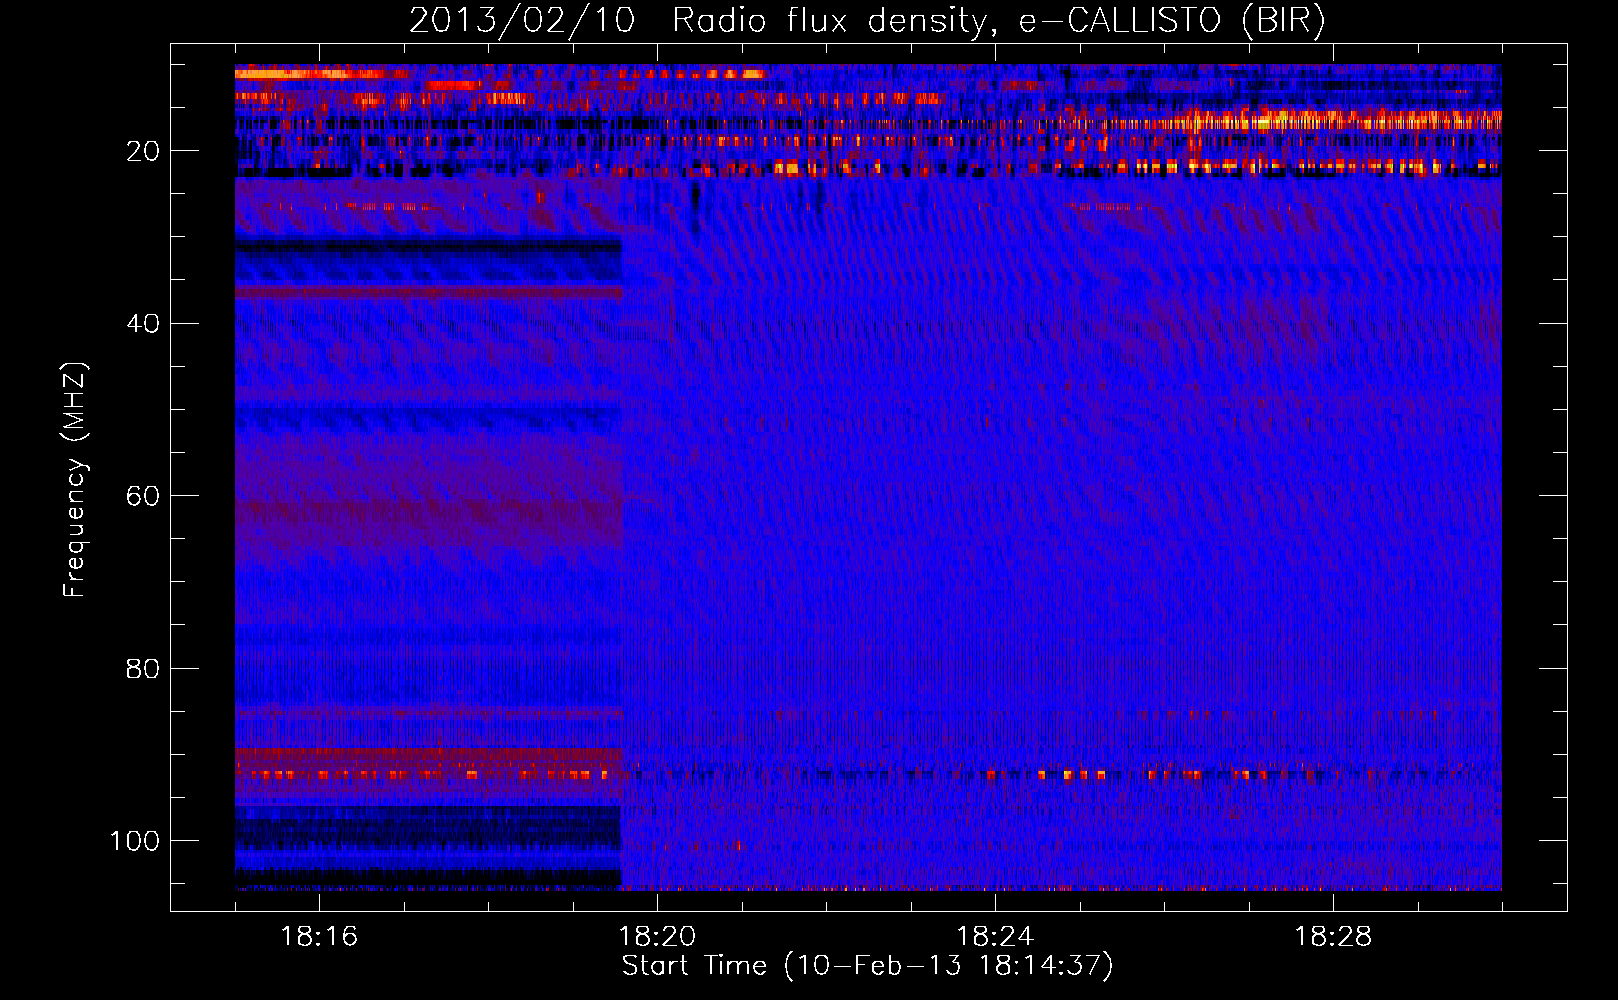This screenshot has height=1000, width=1618.
Task: Click the 20 MHz frequency tick label
Action: click(143, 151)
